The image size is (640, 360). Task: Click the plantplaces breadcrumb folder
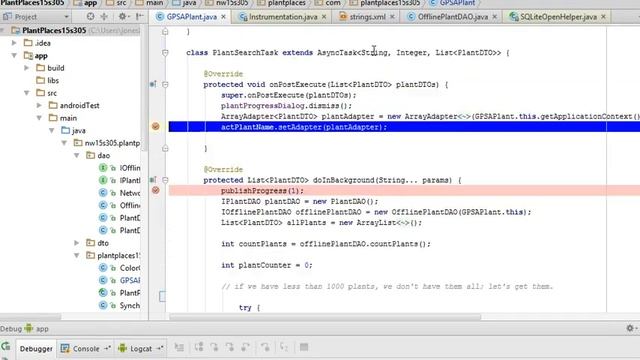[x=282, y=3]
